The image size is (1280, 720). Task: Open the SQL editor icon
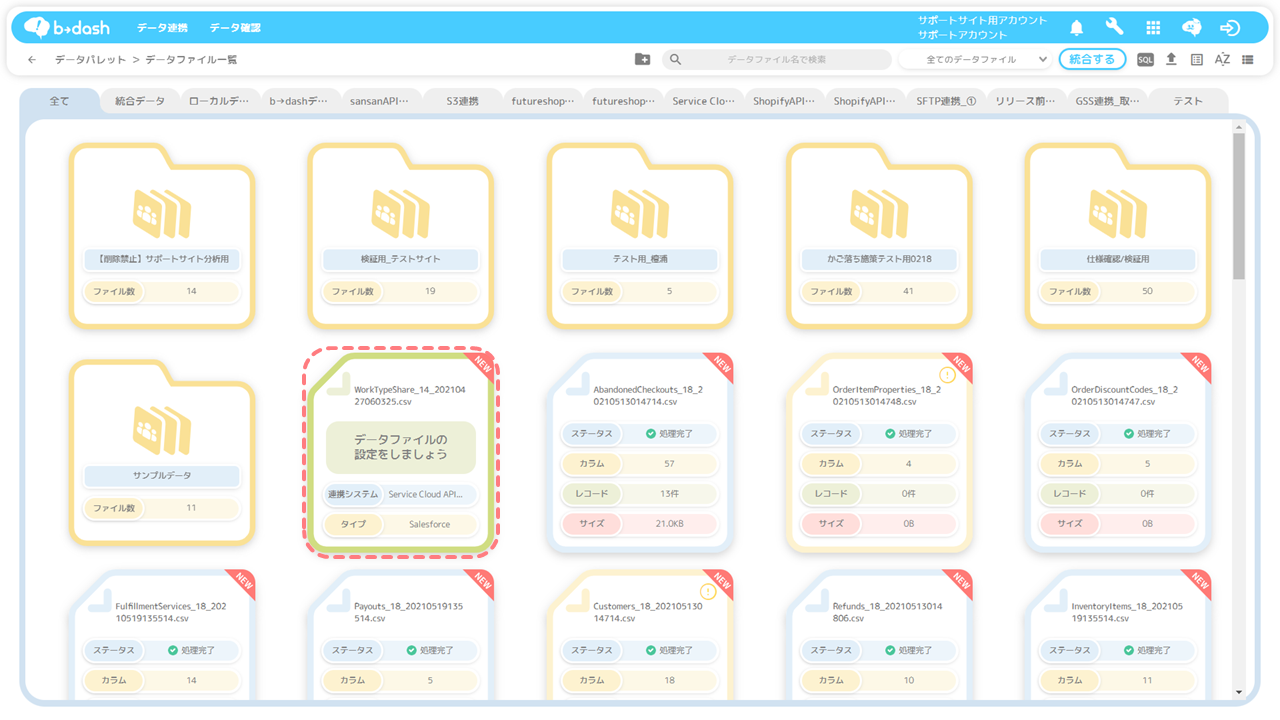click(1145, 60)
